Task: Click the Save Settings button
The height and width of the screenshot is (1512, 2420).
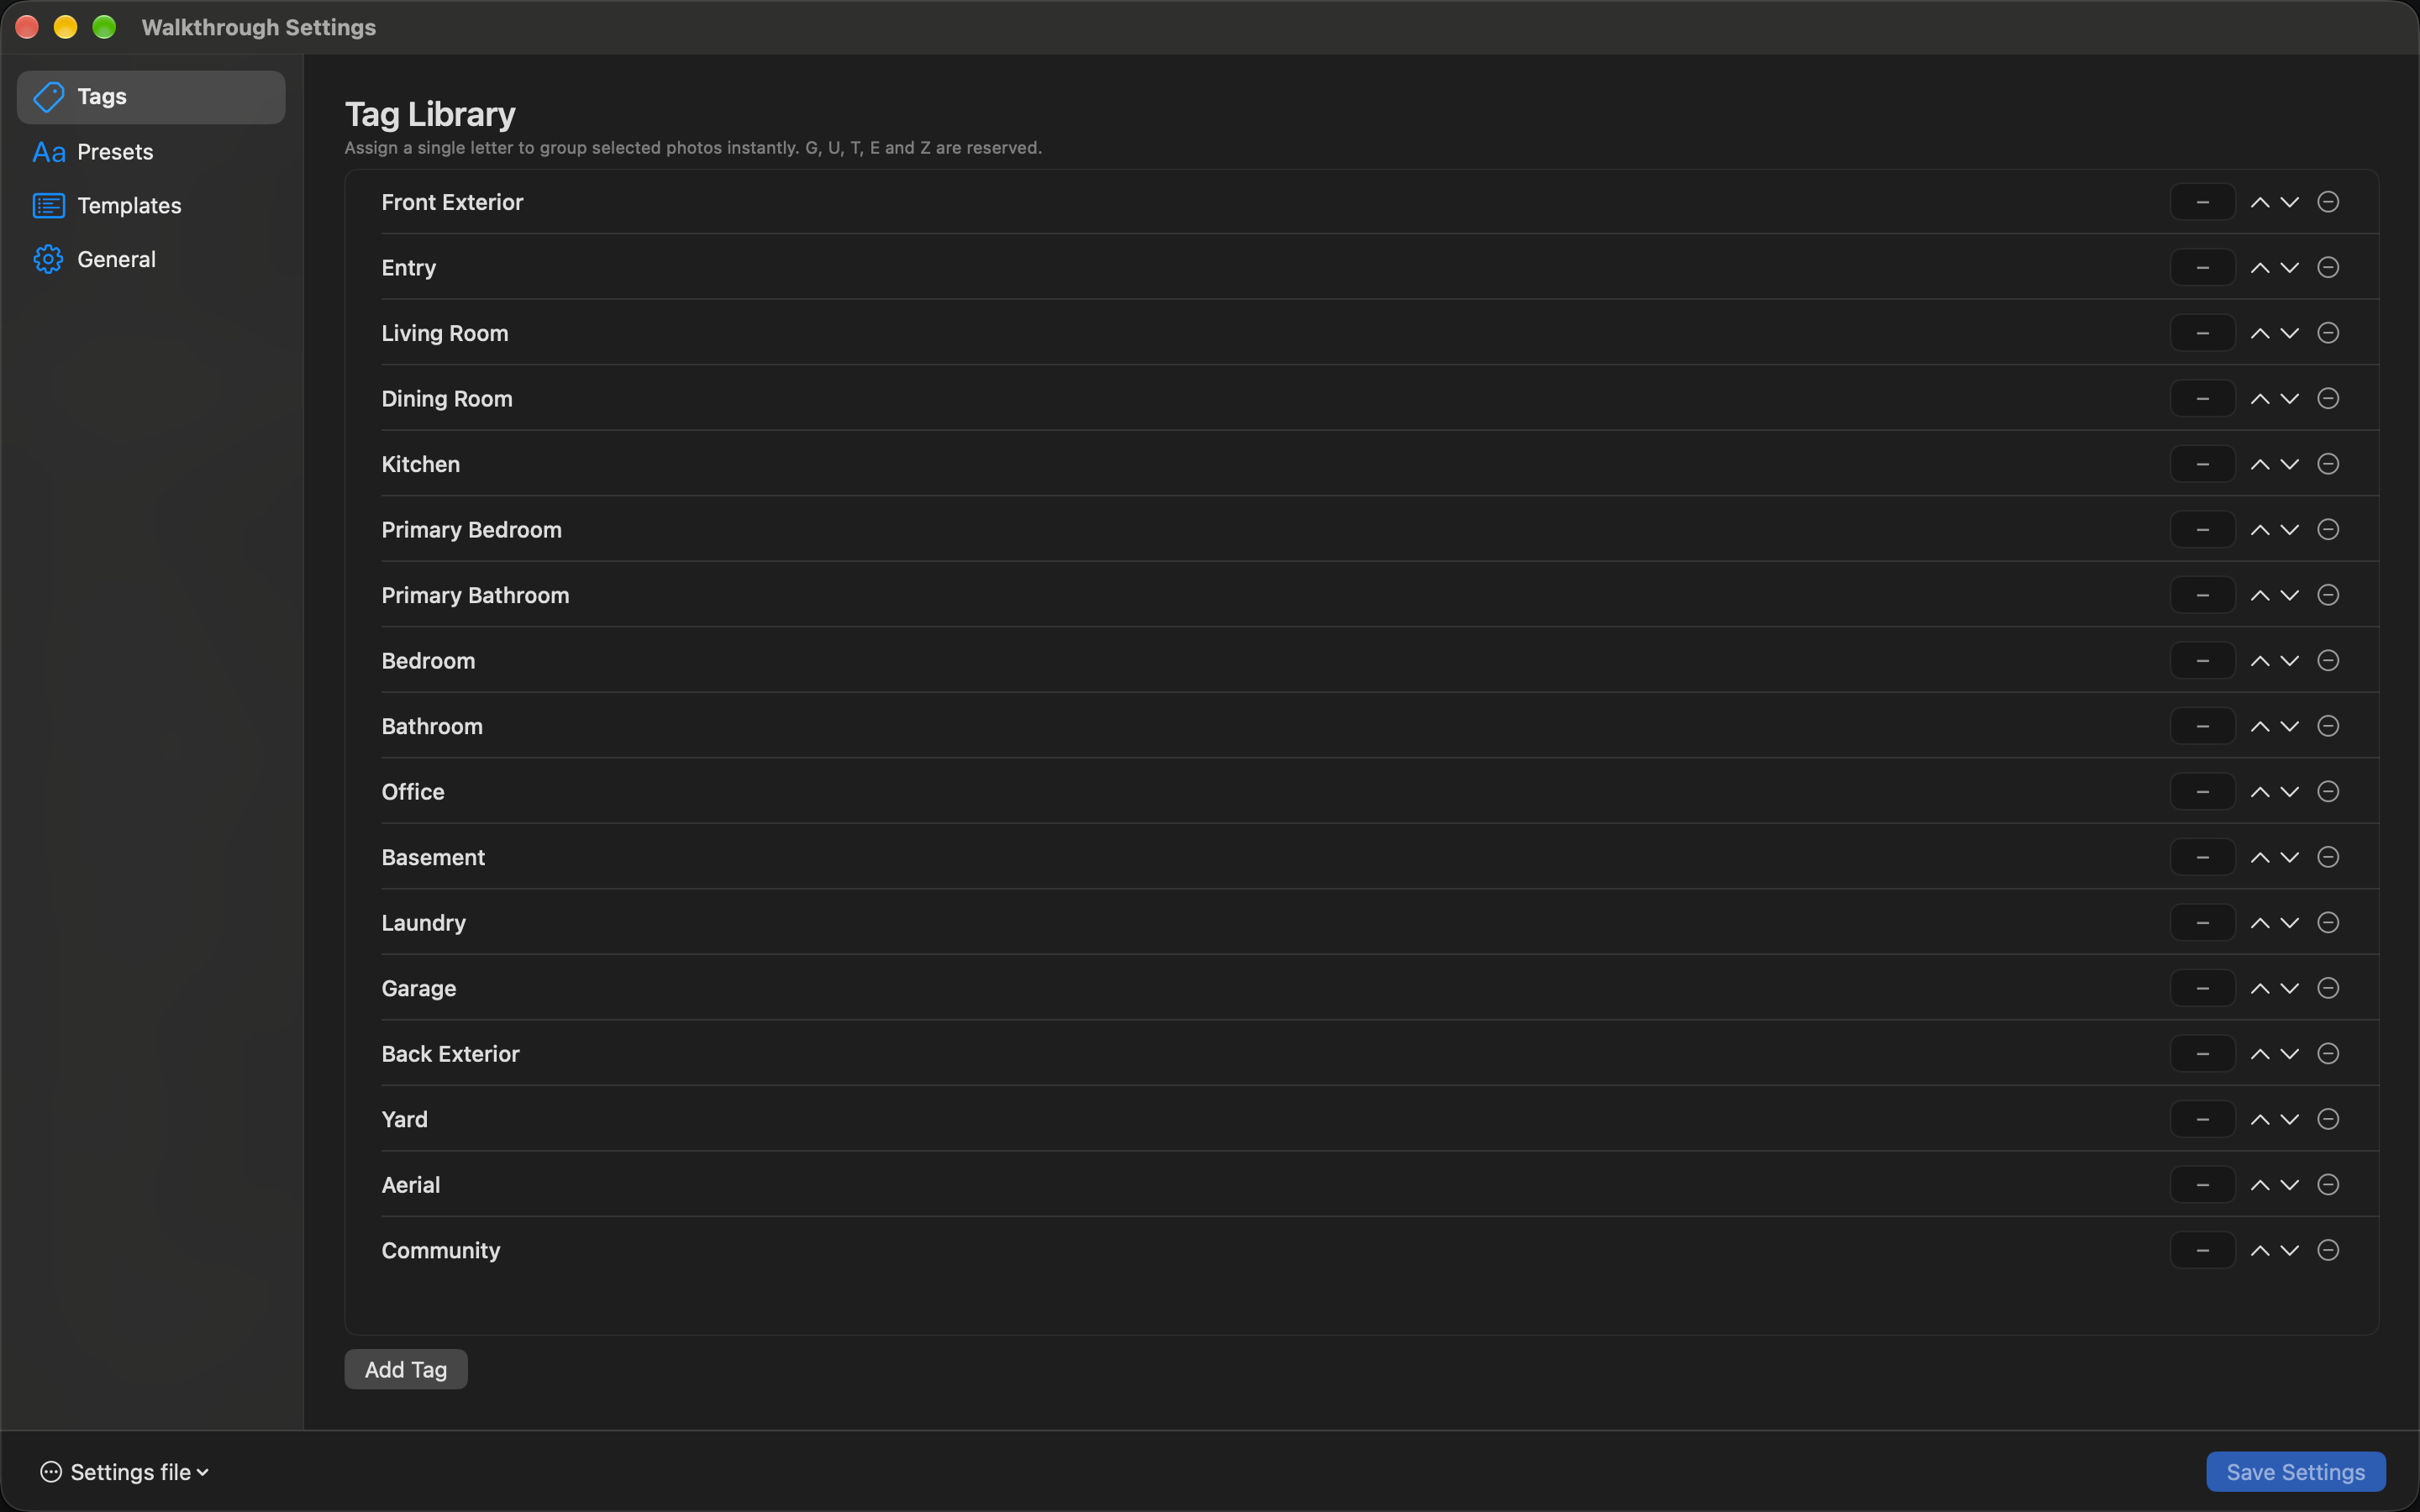Action: 2295,1472
